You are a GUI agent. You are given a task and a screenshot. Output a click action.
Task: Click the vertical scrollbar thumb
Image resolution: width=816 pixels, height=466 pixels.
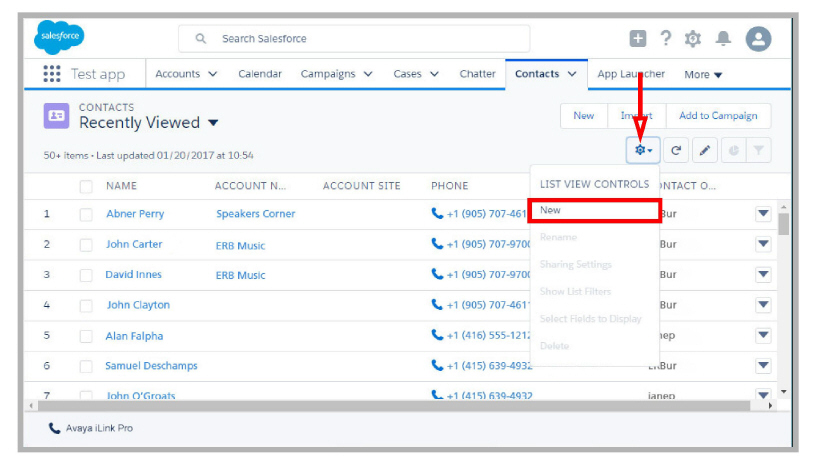(783, 224)
